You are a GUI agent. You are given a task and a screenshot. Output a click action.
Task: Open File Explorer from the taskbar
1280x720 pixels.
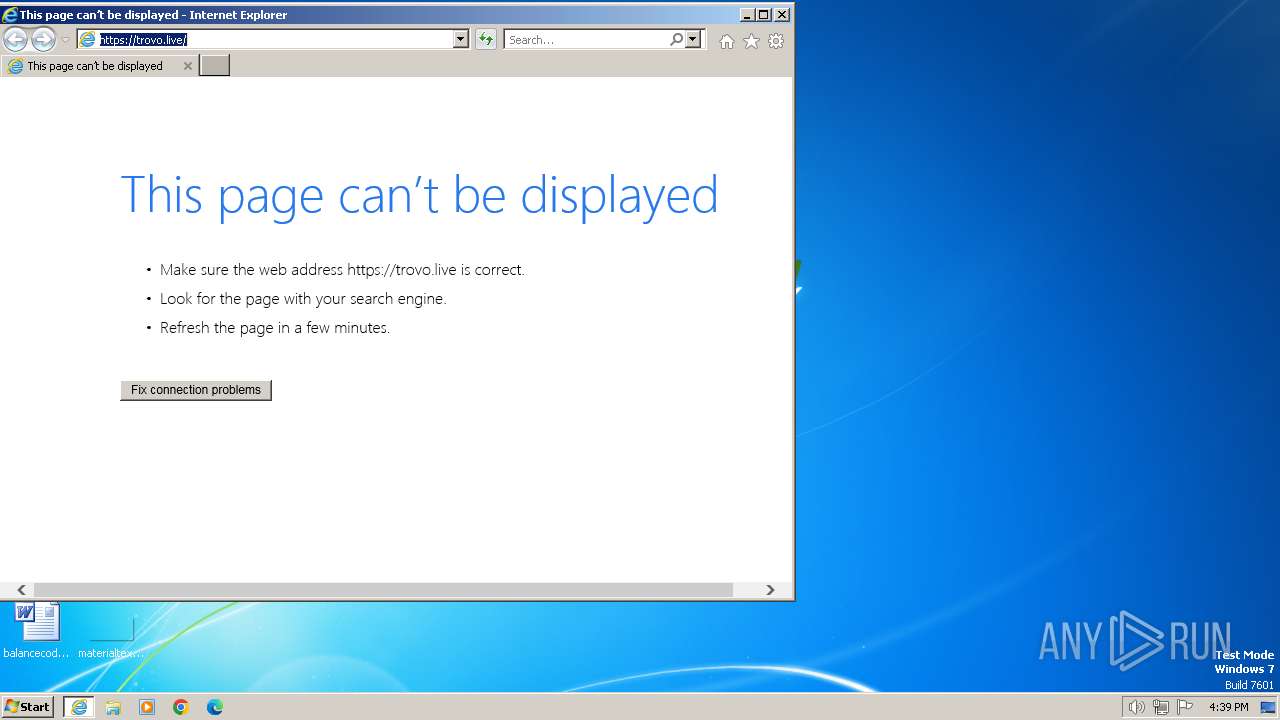(113, 707)
